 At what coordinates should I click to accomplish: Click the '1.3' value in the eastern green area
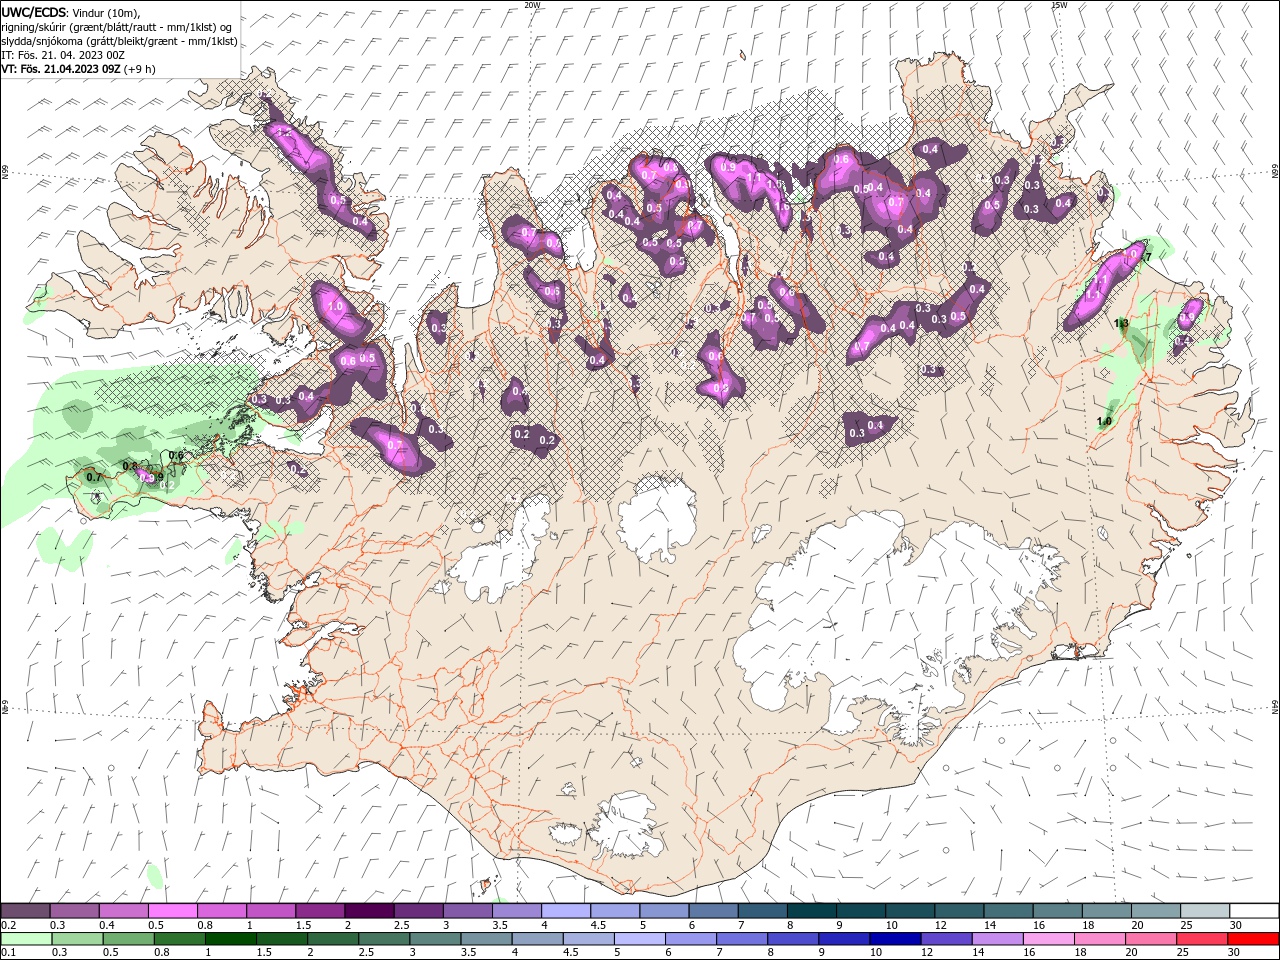1121,324
